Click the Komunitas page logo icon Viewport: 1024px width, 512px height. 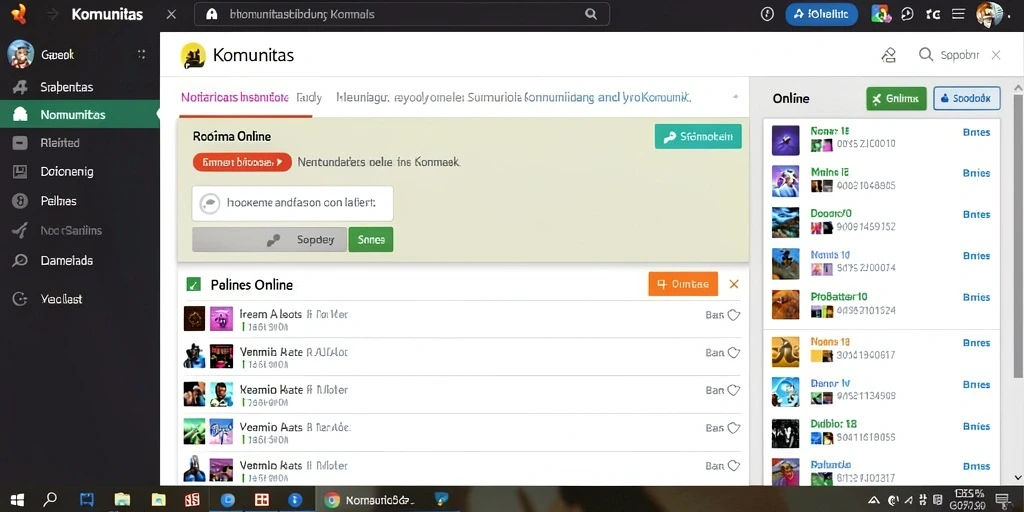click(x=193, y=56)
